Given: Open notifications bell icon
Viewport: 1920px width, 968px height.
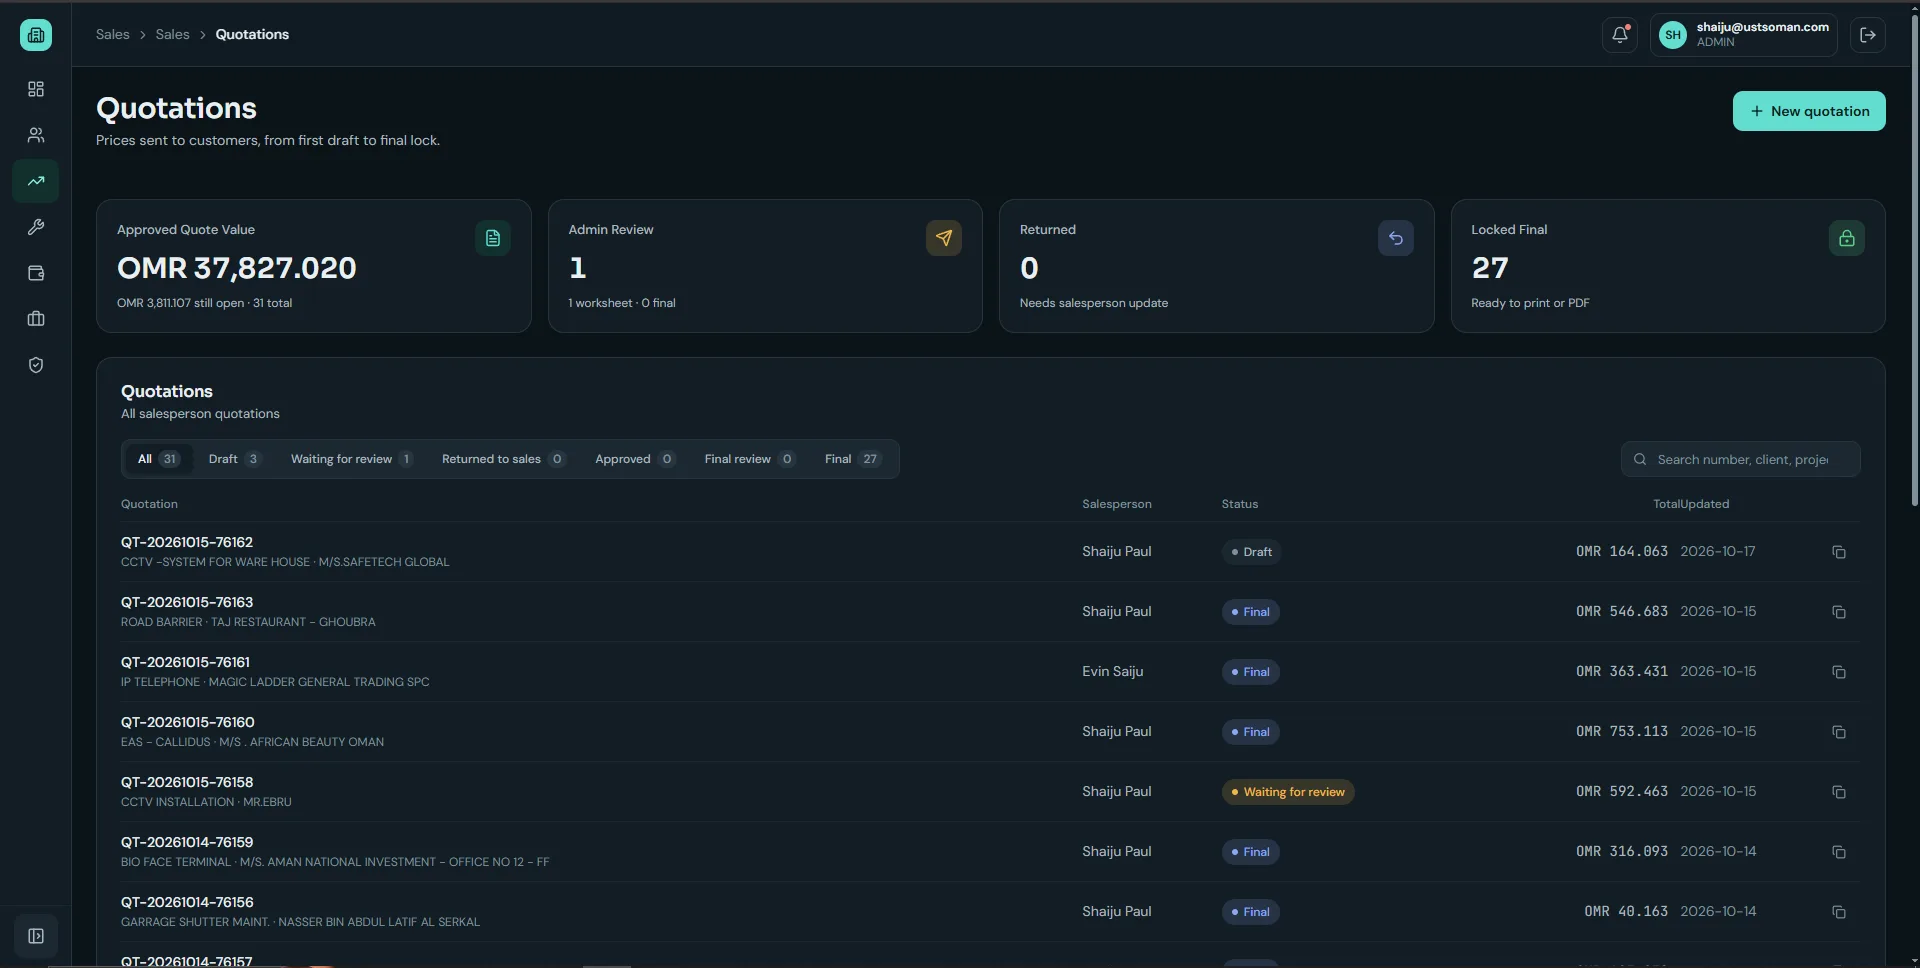Looking at the screenshot, I should (1620, 35).
